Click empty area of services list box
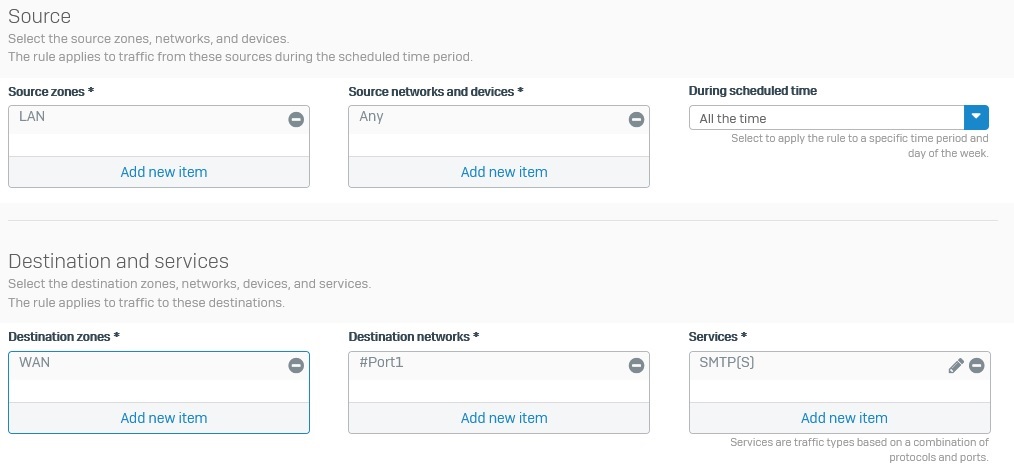This screenshot has height=473, width=1014. (x=839, y=391)
